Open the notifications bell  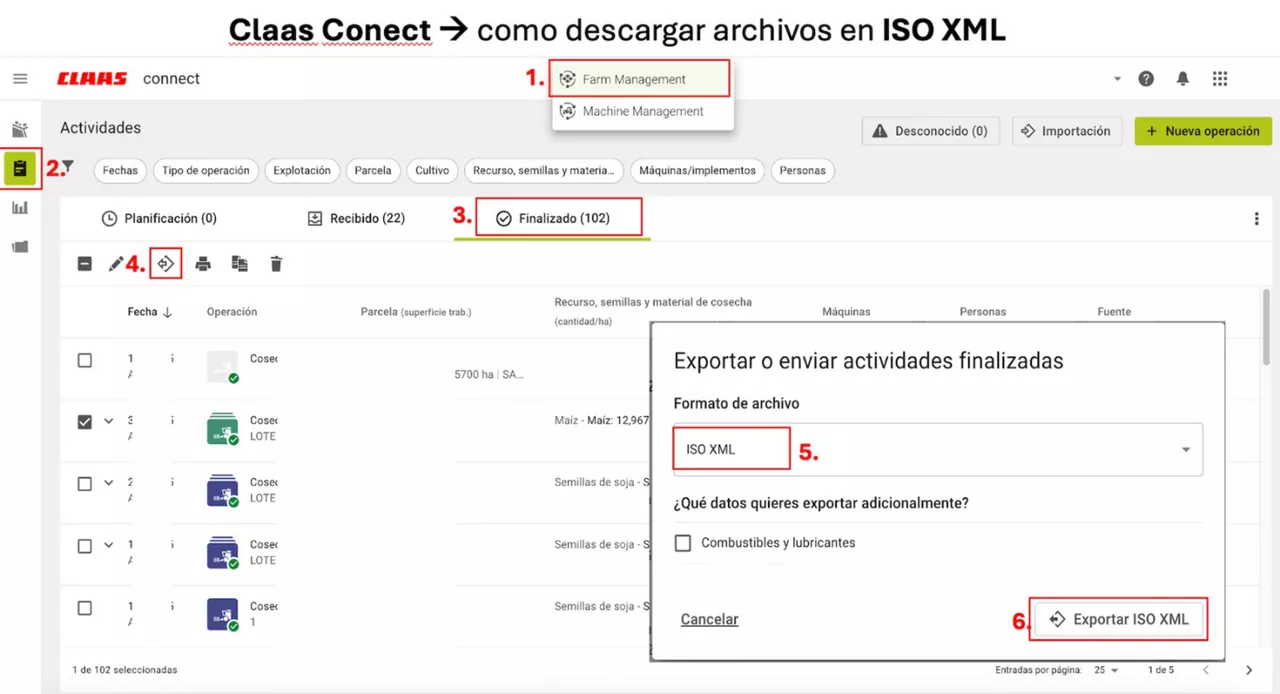pyautogui.click(x=1183, y=79)
